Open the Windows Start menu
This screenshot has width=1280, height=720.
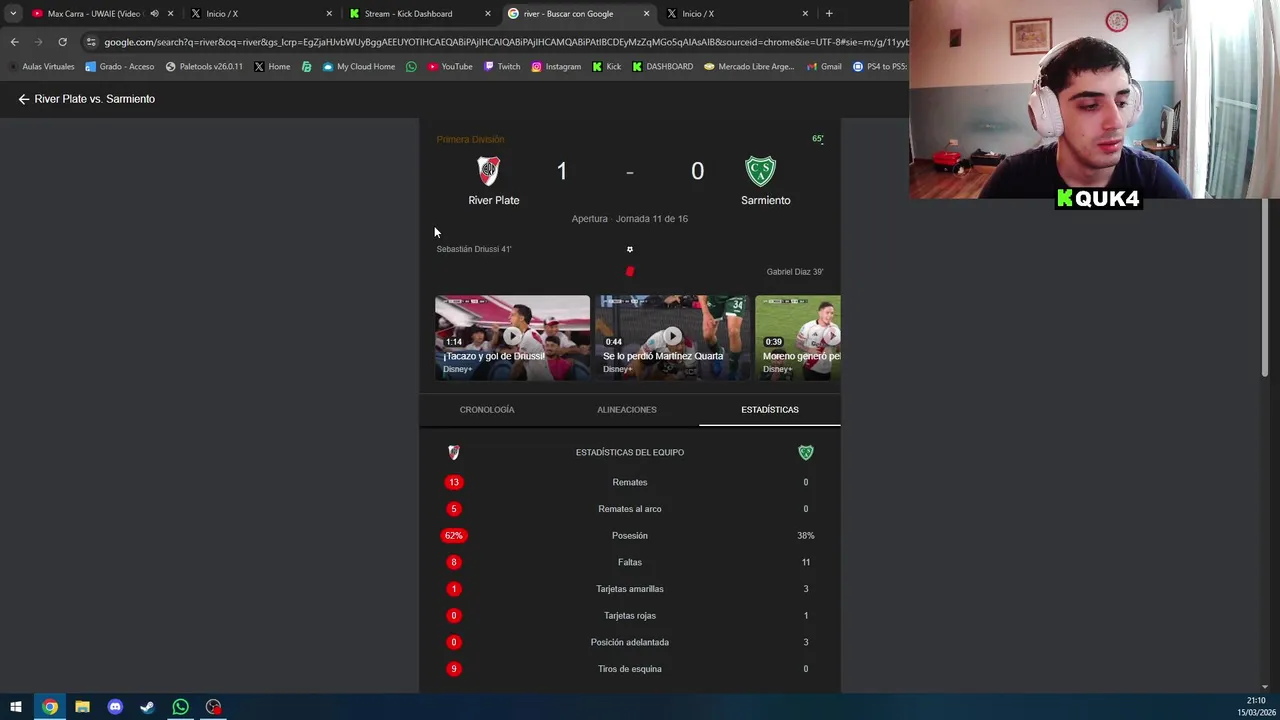coord(16,707)
